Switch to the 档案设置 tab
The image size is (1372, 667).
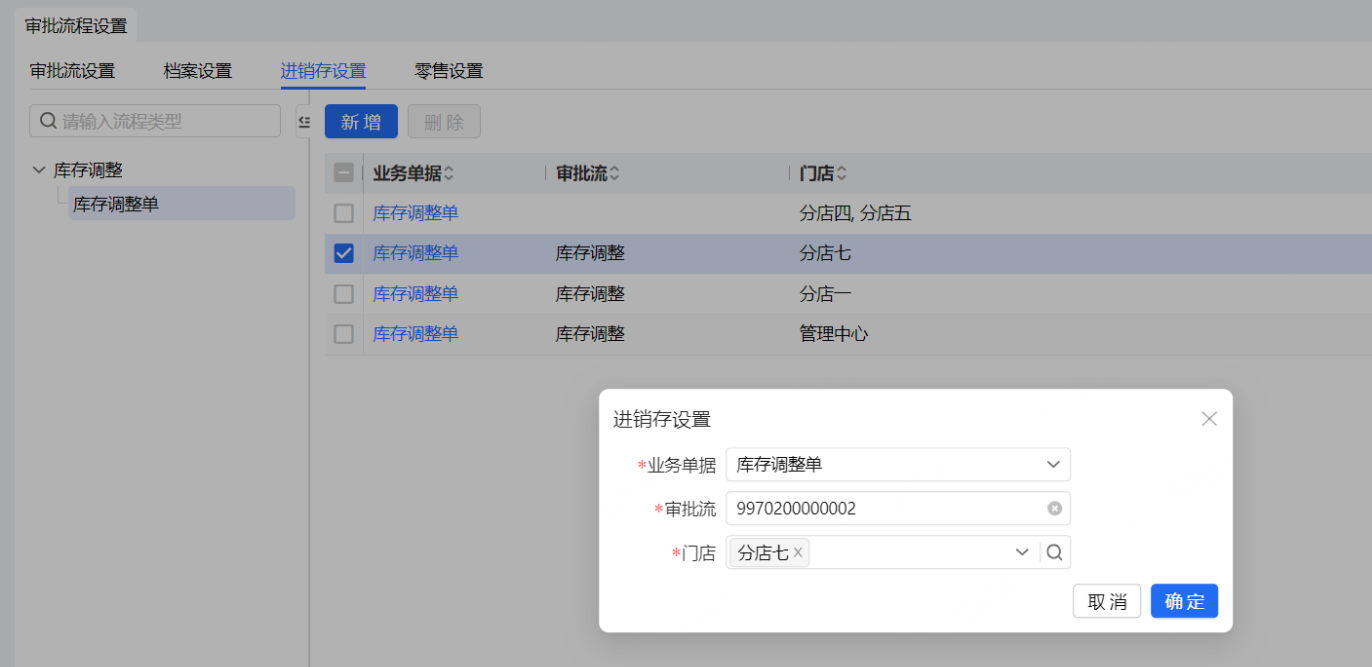point(198,71)
